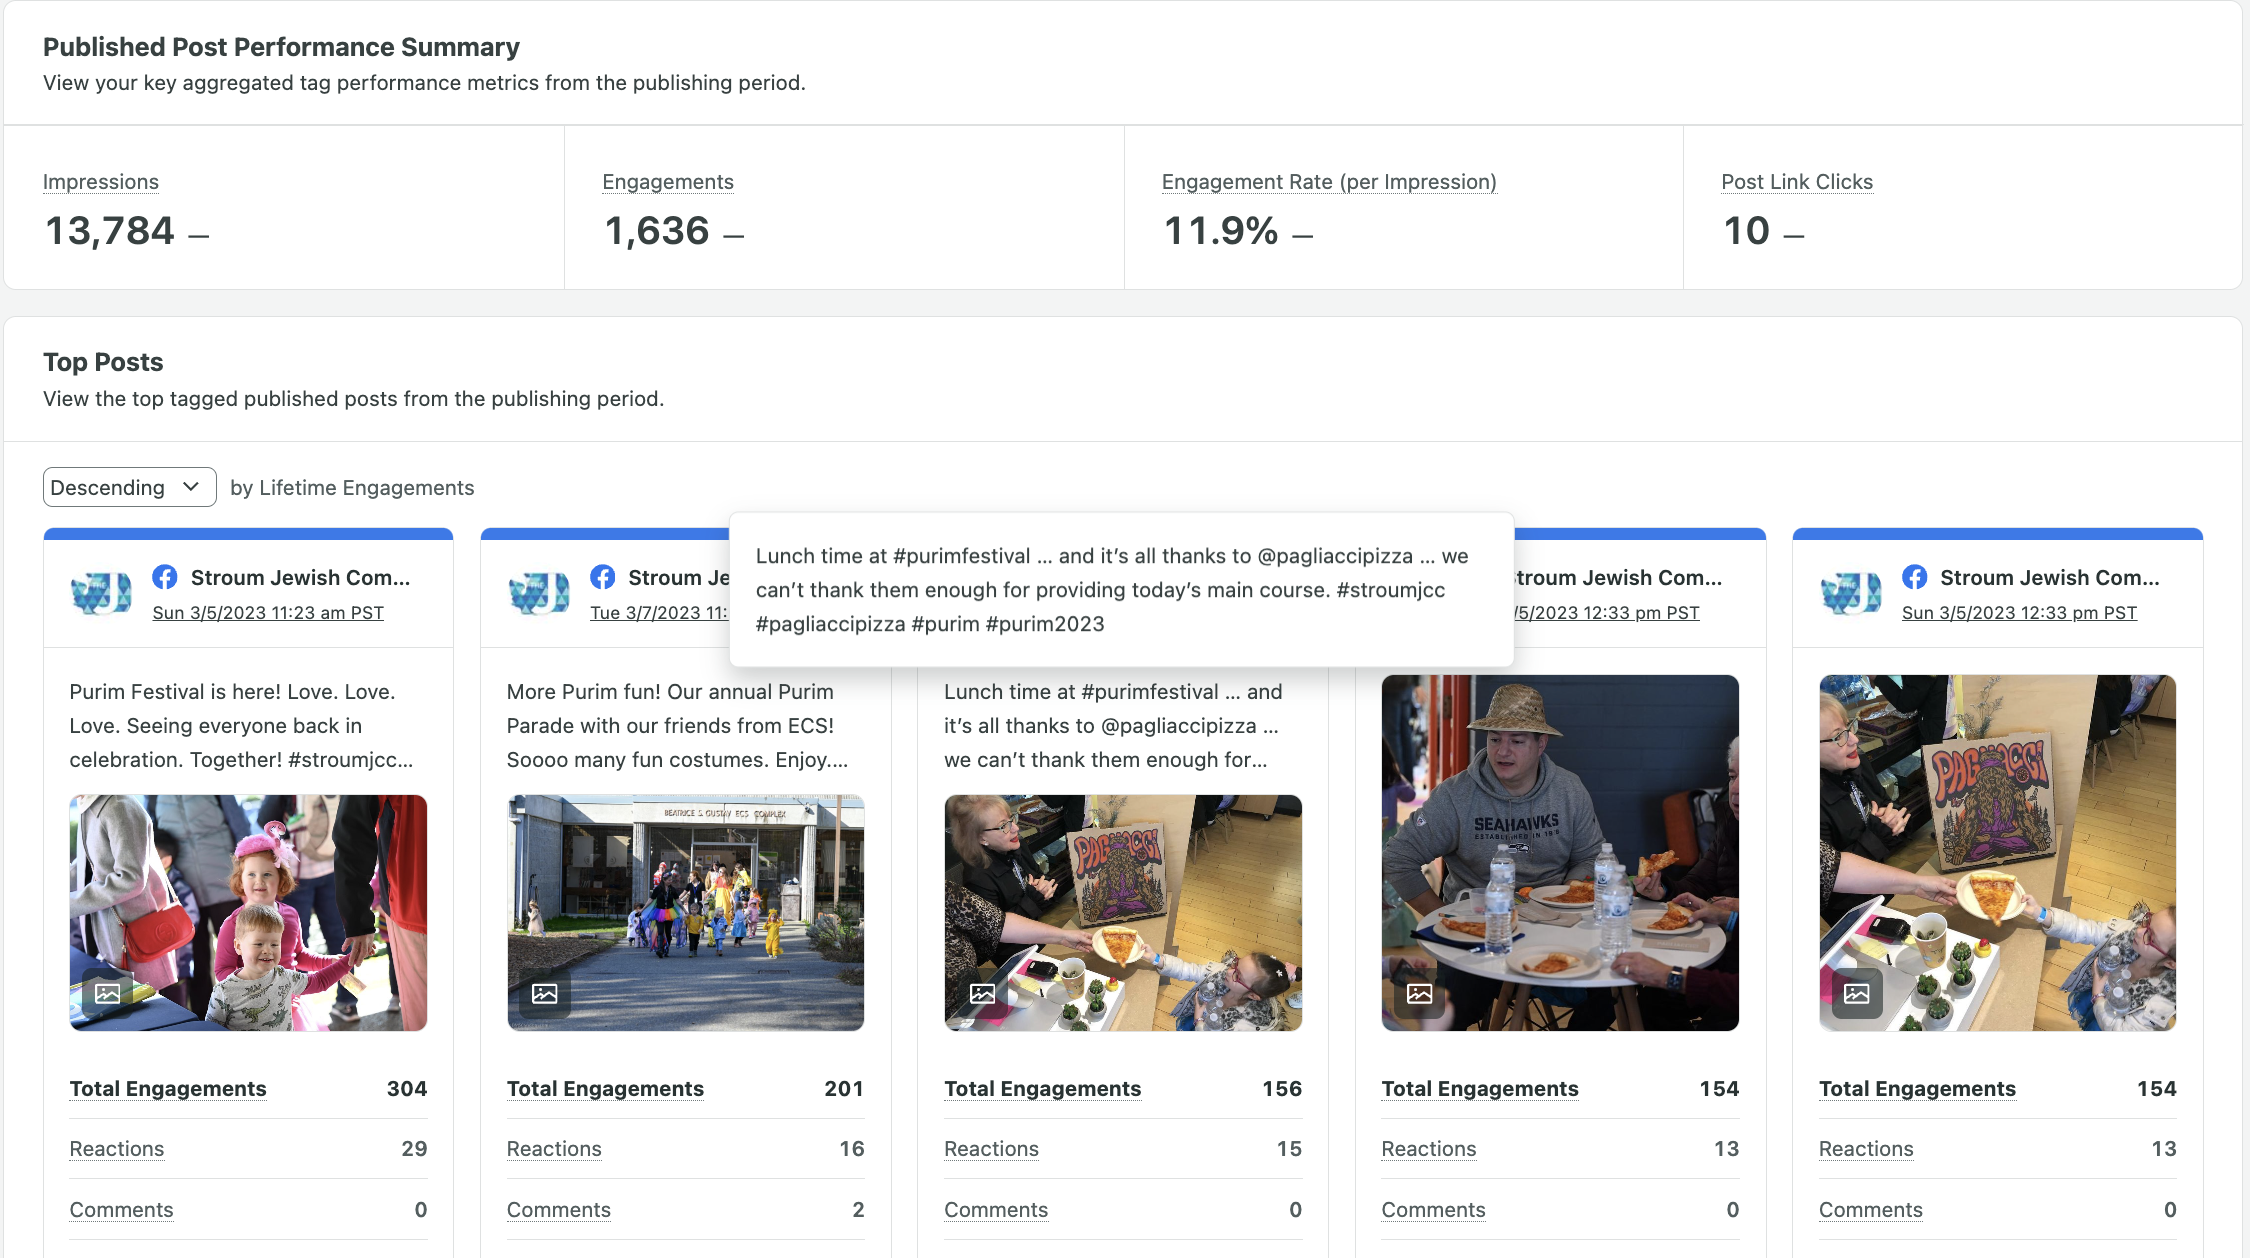Click Engagement Rate (per Impression) label
2250x1258 pixels.
coord(1328,182)
